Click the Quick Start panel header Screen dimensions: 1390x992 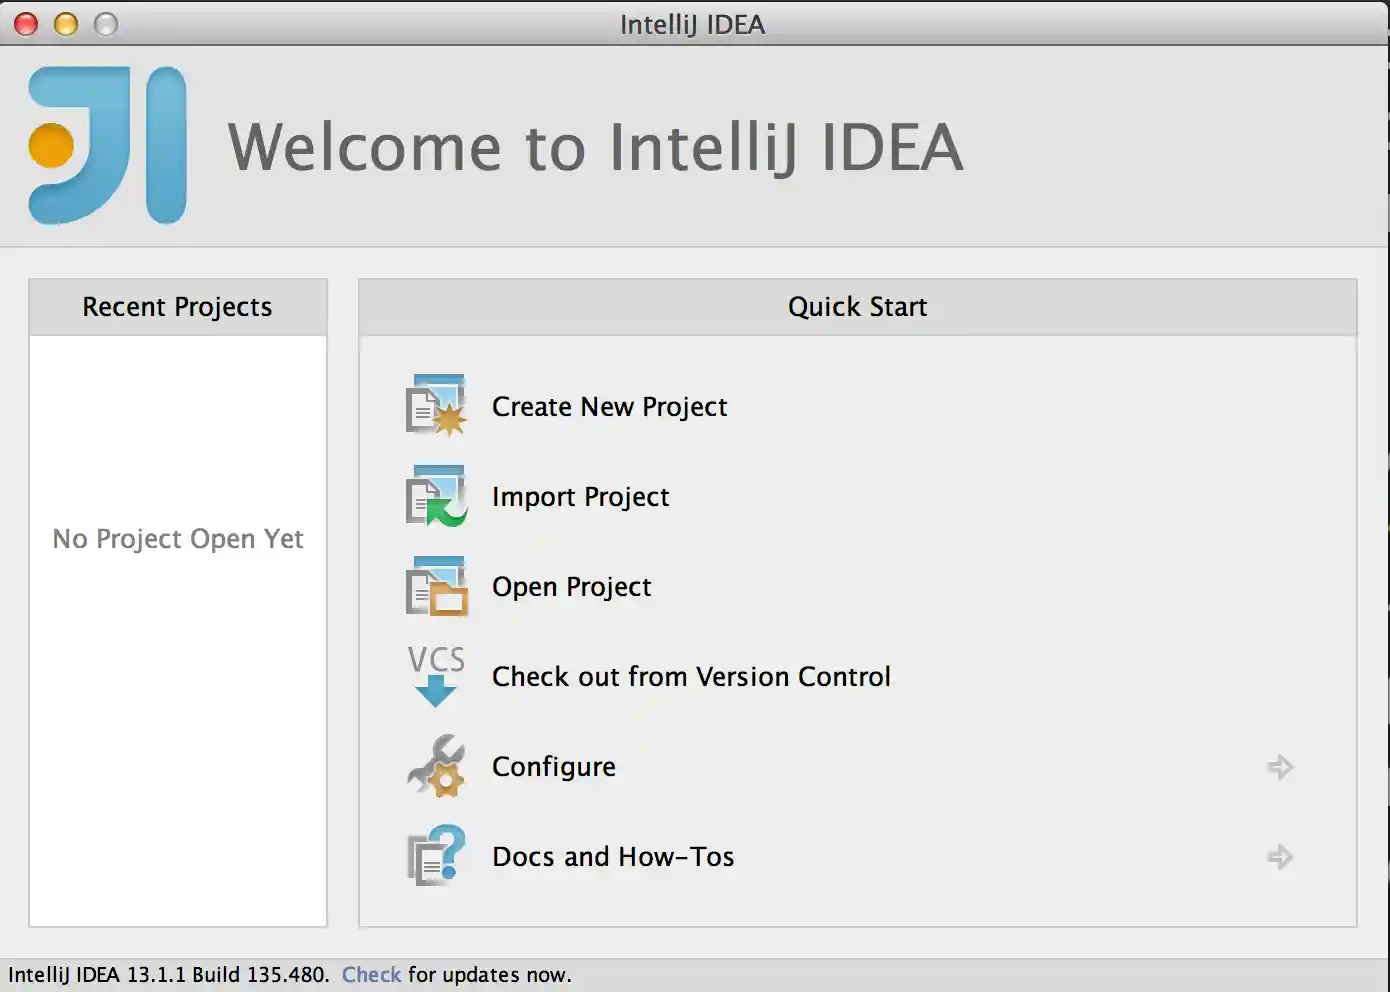click(857, 307)
